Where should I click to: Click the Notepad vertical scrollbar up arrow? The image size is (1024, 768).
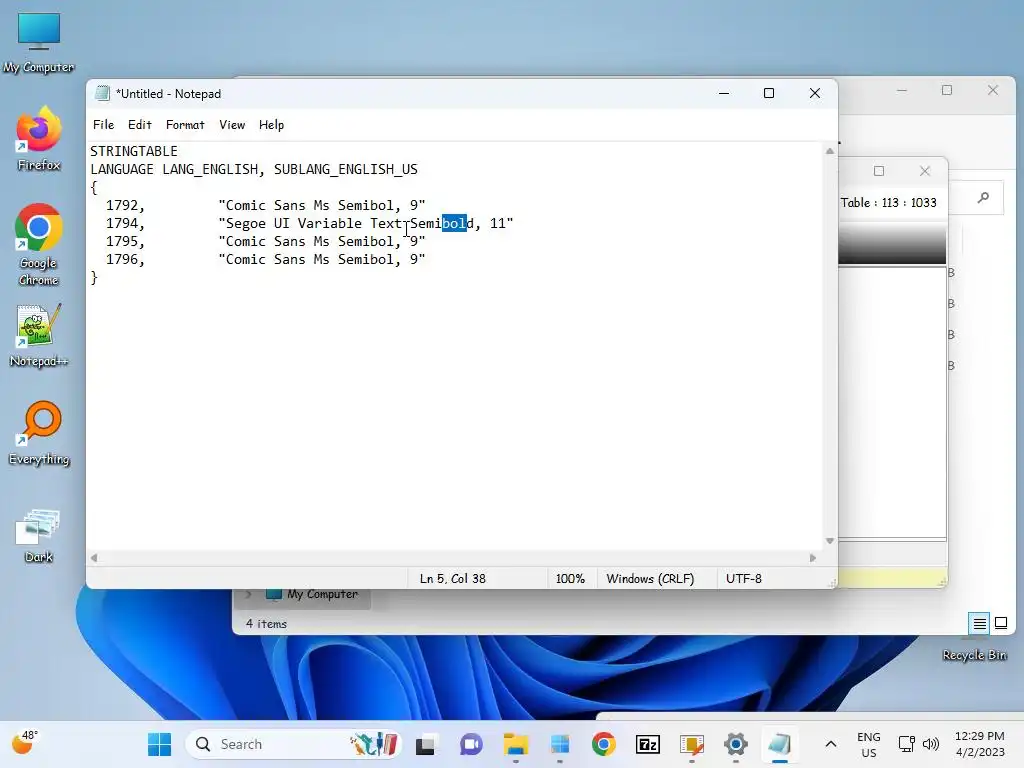[x=829, y=151]
